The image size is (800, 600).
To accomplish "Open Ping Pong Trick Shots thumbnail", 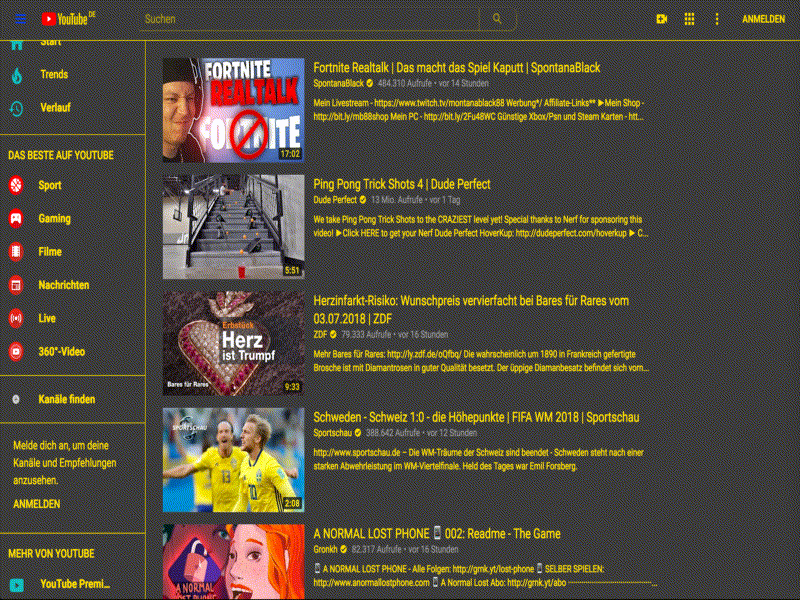I will (234, 227).
